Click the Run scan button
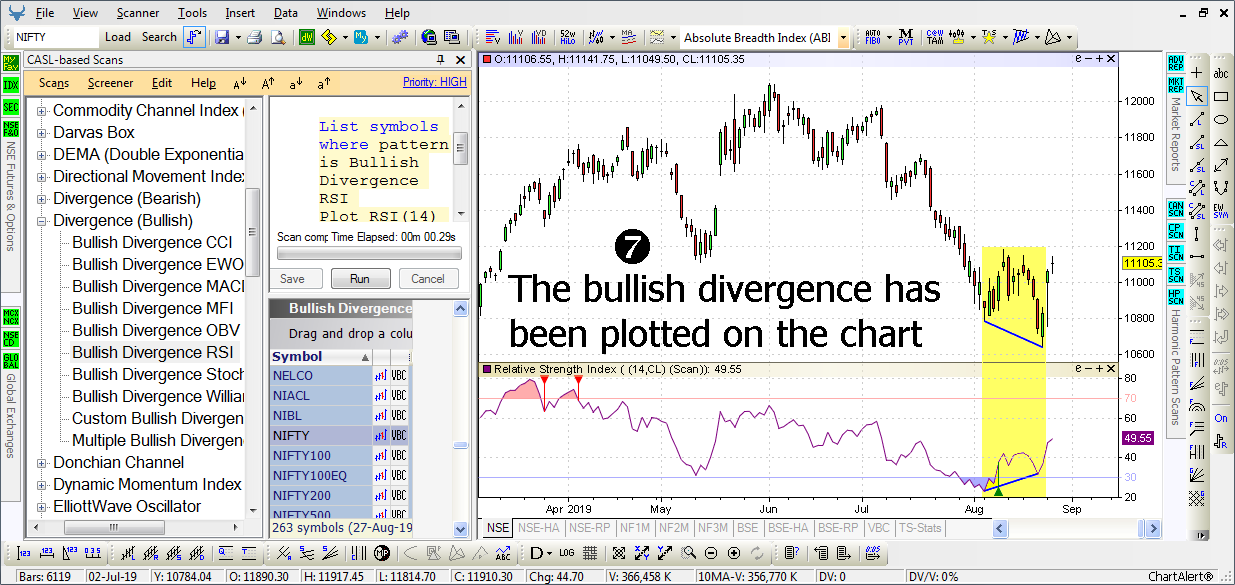 point(360,279)
